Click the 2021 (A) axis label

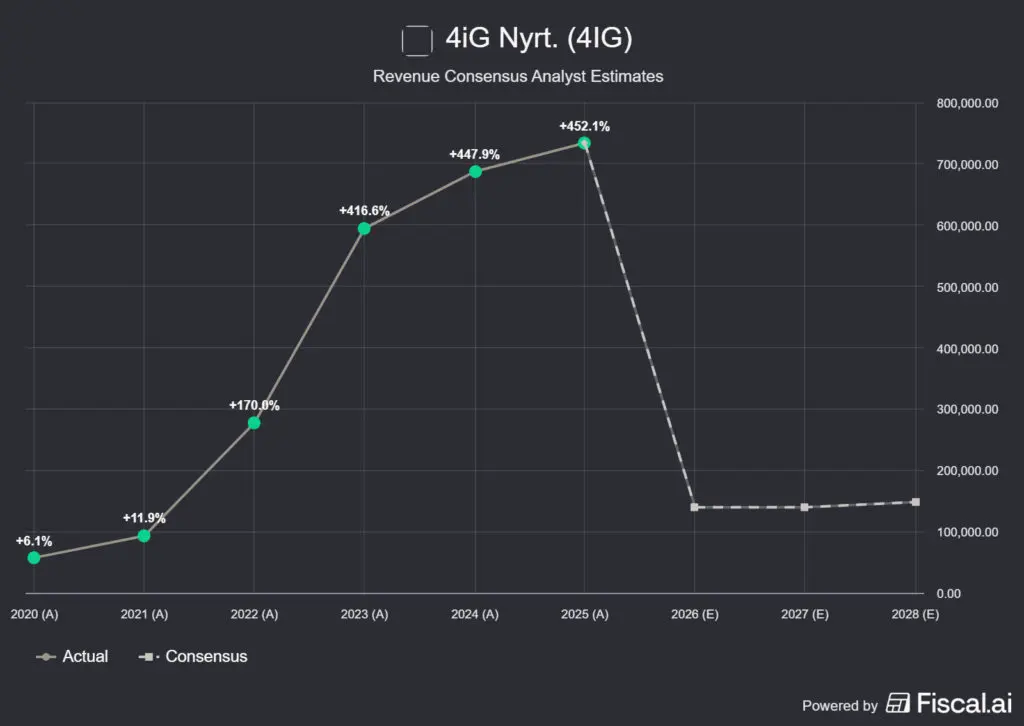(x=144, y=614)
